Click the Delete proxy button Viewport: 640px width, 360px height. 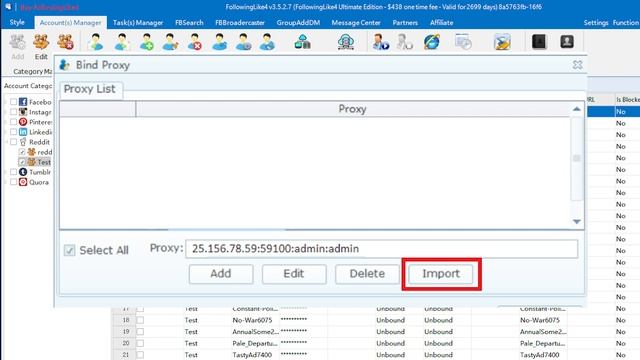(367, 274)
